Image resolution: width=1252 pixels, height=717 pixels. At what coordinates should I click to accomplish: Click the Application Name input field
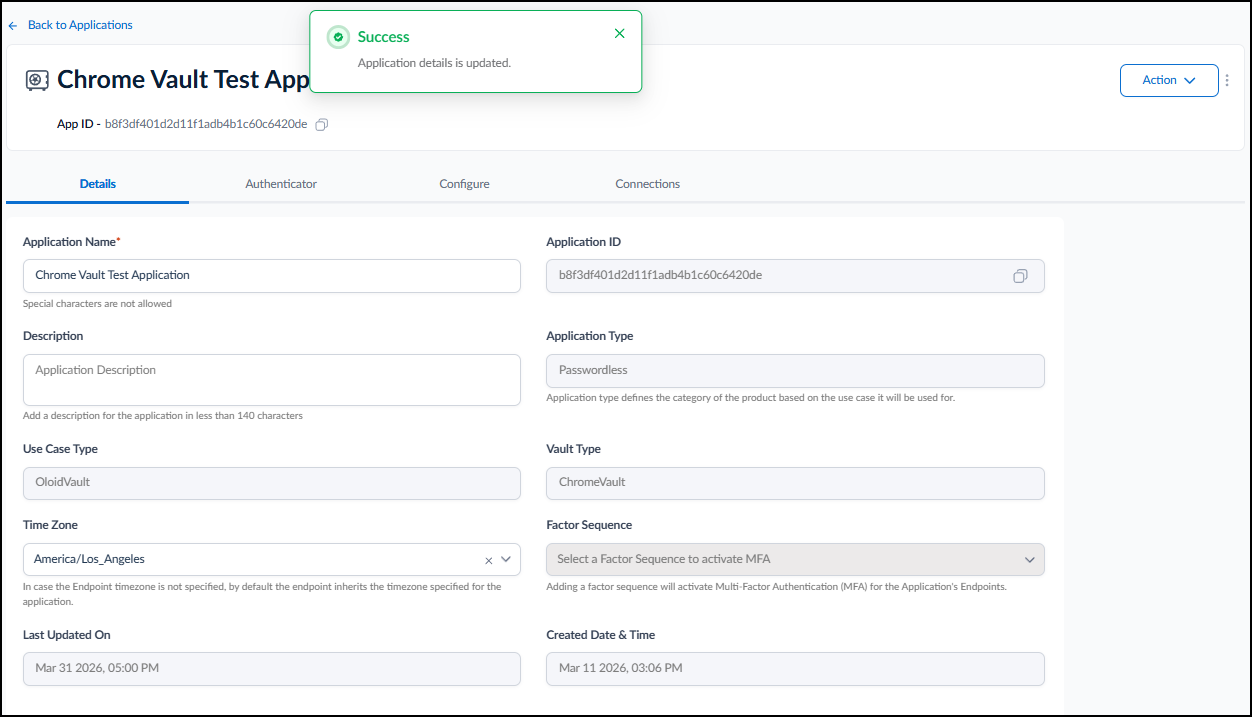[271, 276]
